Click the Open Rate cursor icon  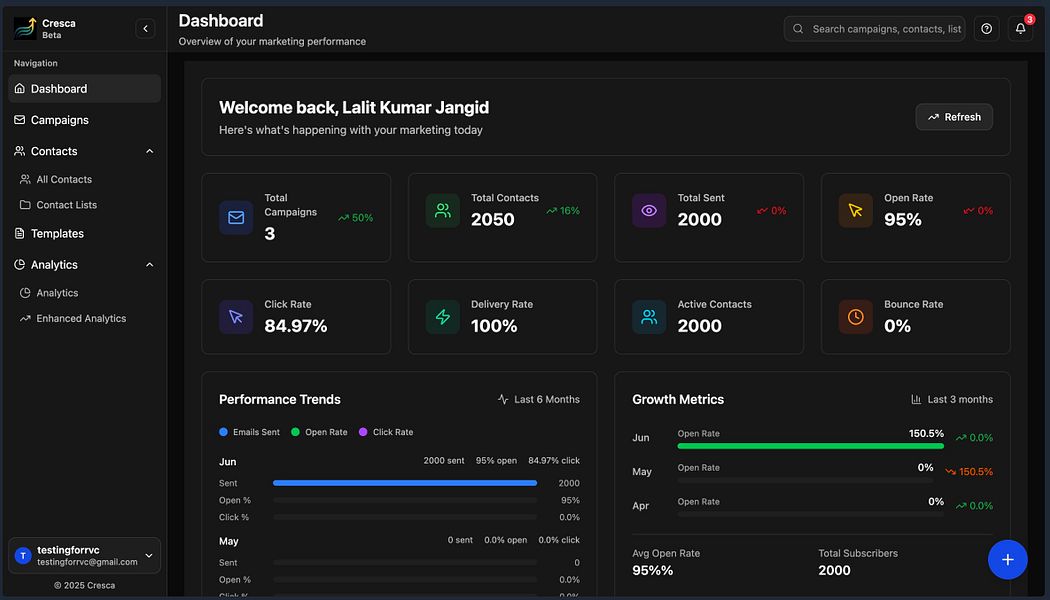[855, 211]
